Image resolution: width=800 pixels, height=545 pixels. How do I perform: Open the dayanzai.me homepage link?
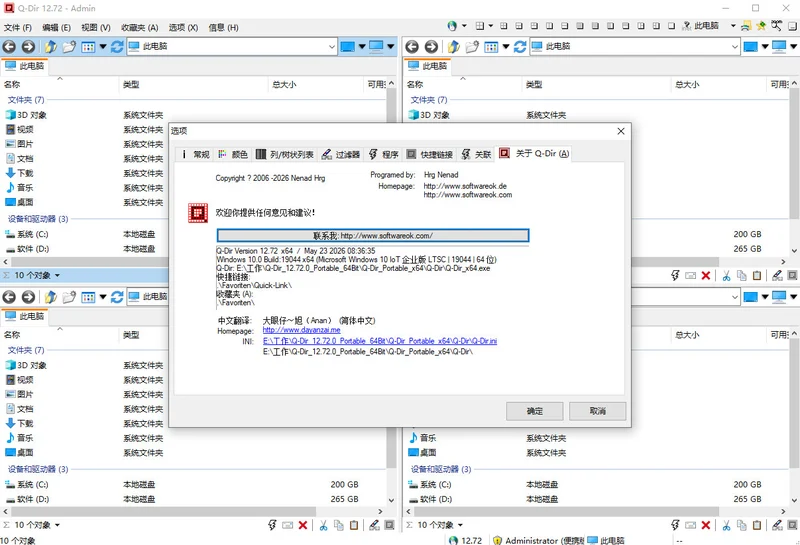(x=302, y=330)
